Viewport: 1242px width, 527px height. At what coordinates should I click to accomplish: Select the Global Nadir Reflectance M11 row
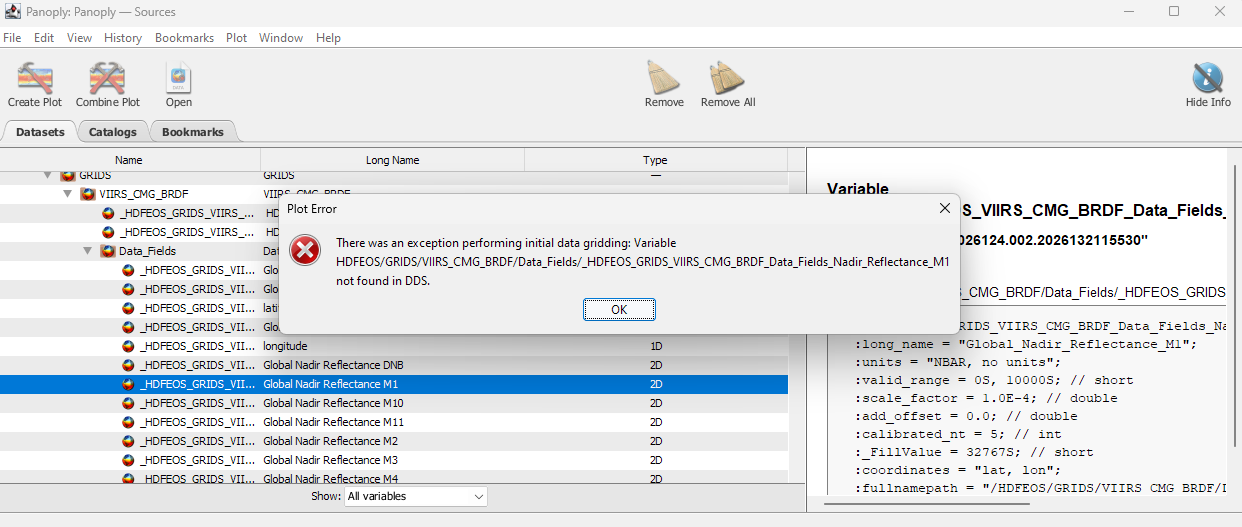tap(394, 422)
